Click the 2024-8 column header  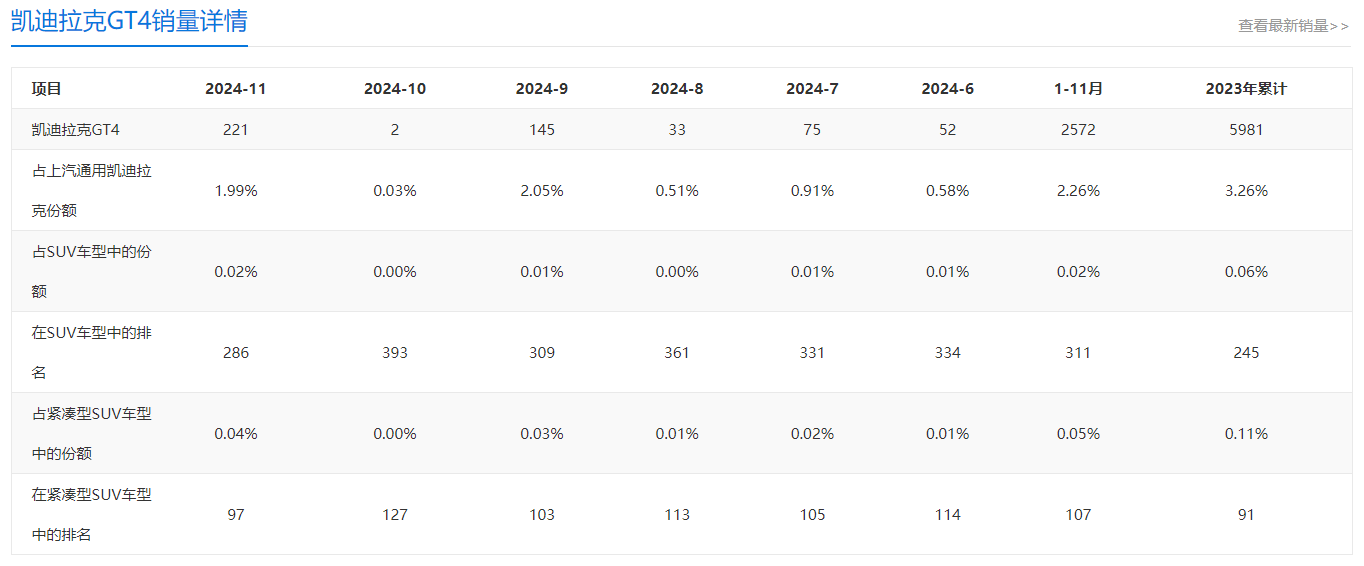pyautogui.click(x=677, y=89)
